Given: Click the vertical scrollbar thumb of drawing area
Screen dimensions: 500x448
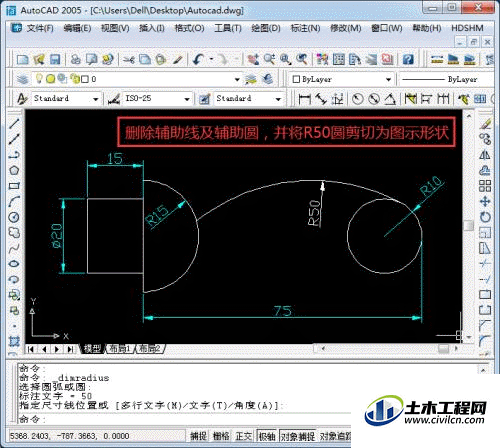Looking at the screenshot, I should 469,225.
